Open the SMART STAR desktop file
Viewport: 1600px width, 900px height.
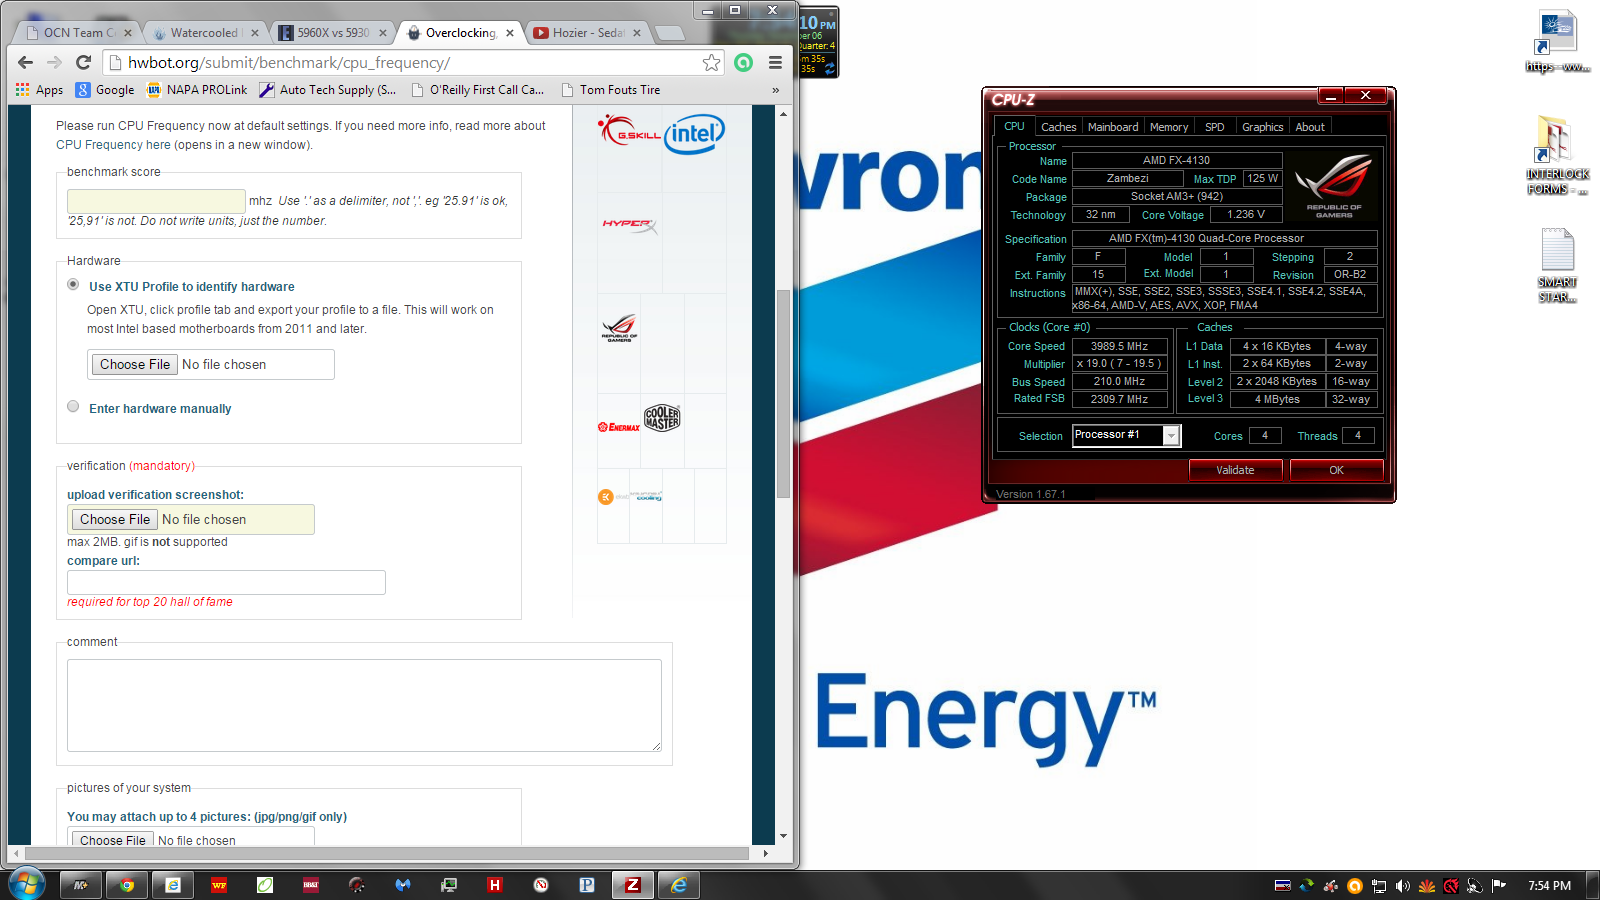(1557, 265)
